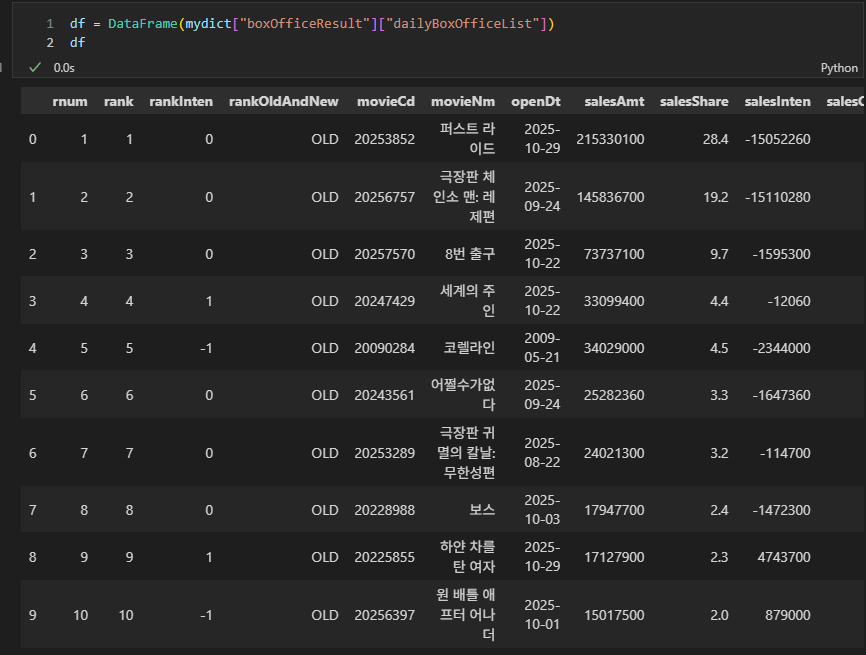Click the green cell execution checkmark
The width and height of the screenshot is (866, 655).
coord(35,67)
